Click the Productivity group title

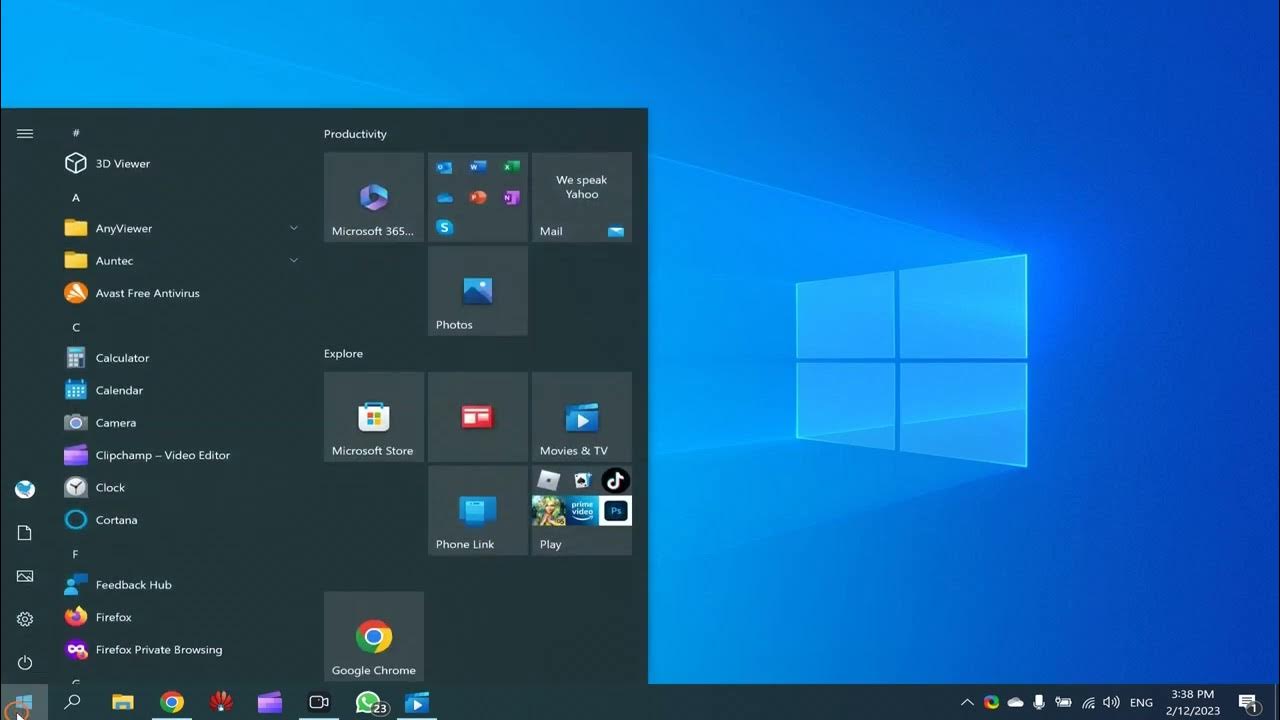click(355, 134)
